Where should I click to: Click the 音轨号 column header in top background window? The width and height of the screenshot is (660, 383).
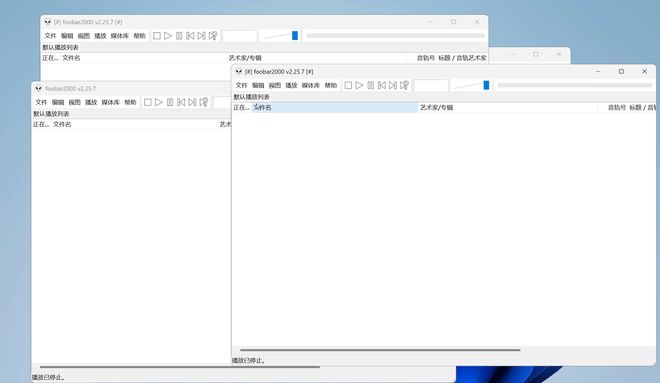tap(426, 58)
